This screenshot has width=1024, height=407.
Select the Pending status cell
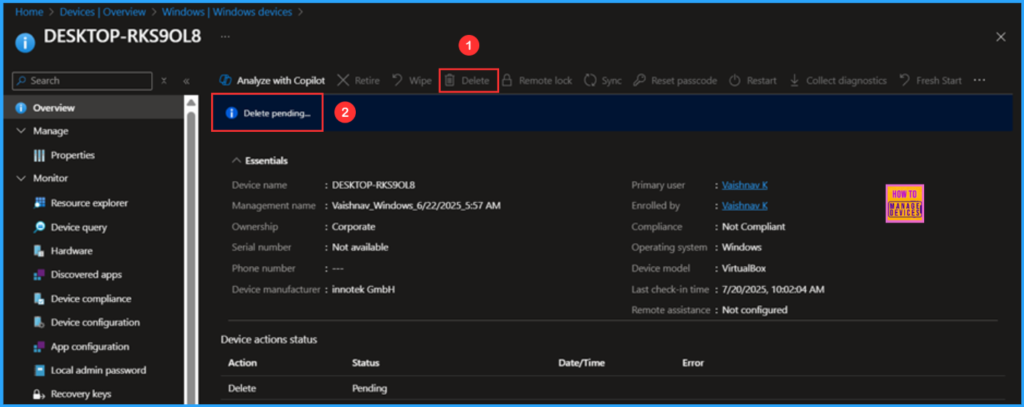[x=370, y=388]
